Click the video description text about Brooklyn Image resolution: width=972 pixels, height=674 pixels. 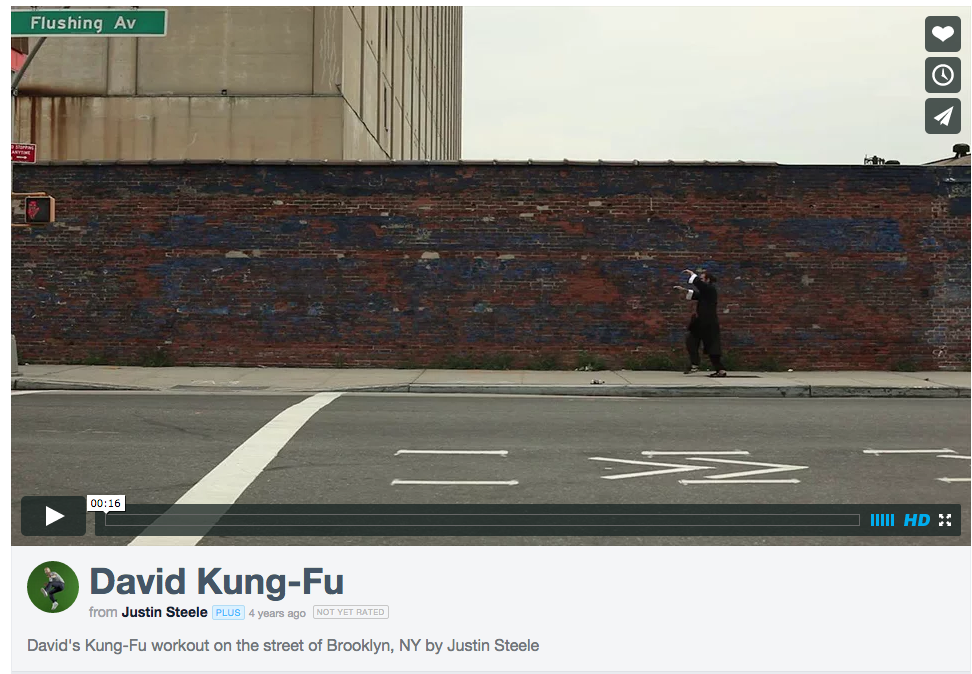tap(283, 645)
